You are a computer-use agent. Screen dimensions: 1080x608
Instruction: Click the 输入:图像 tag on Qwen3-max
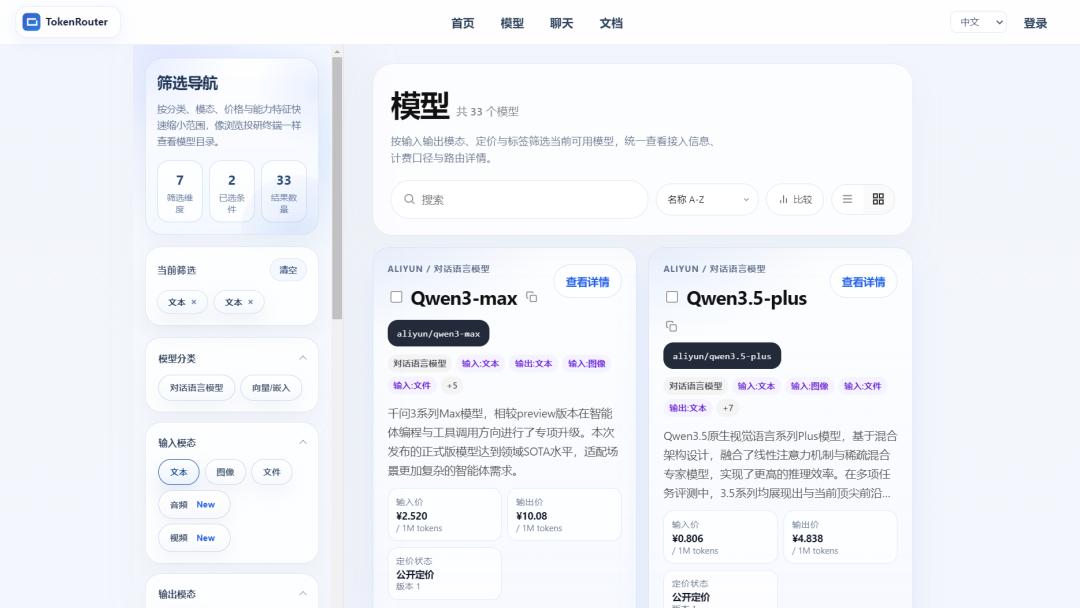coord(586,364)
